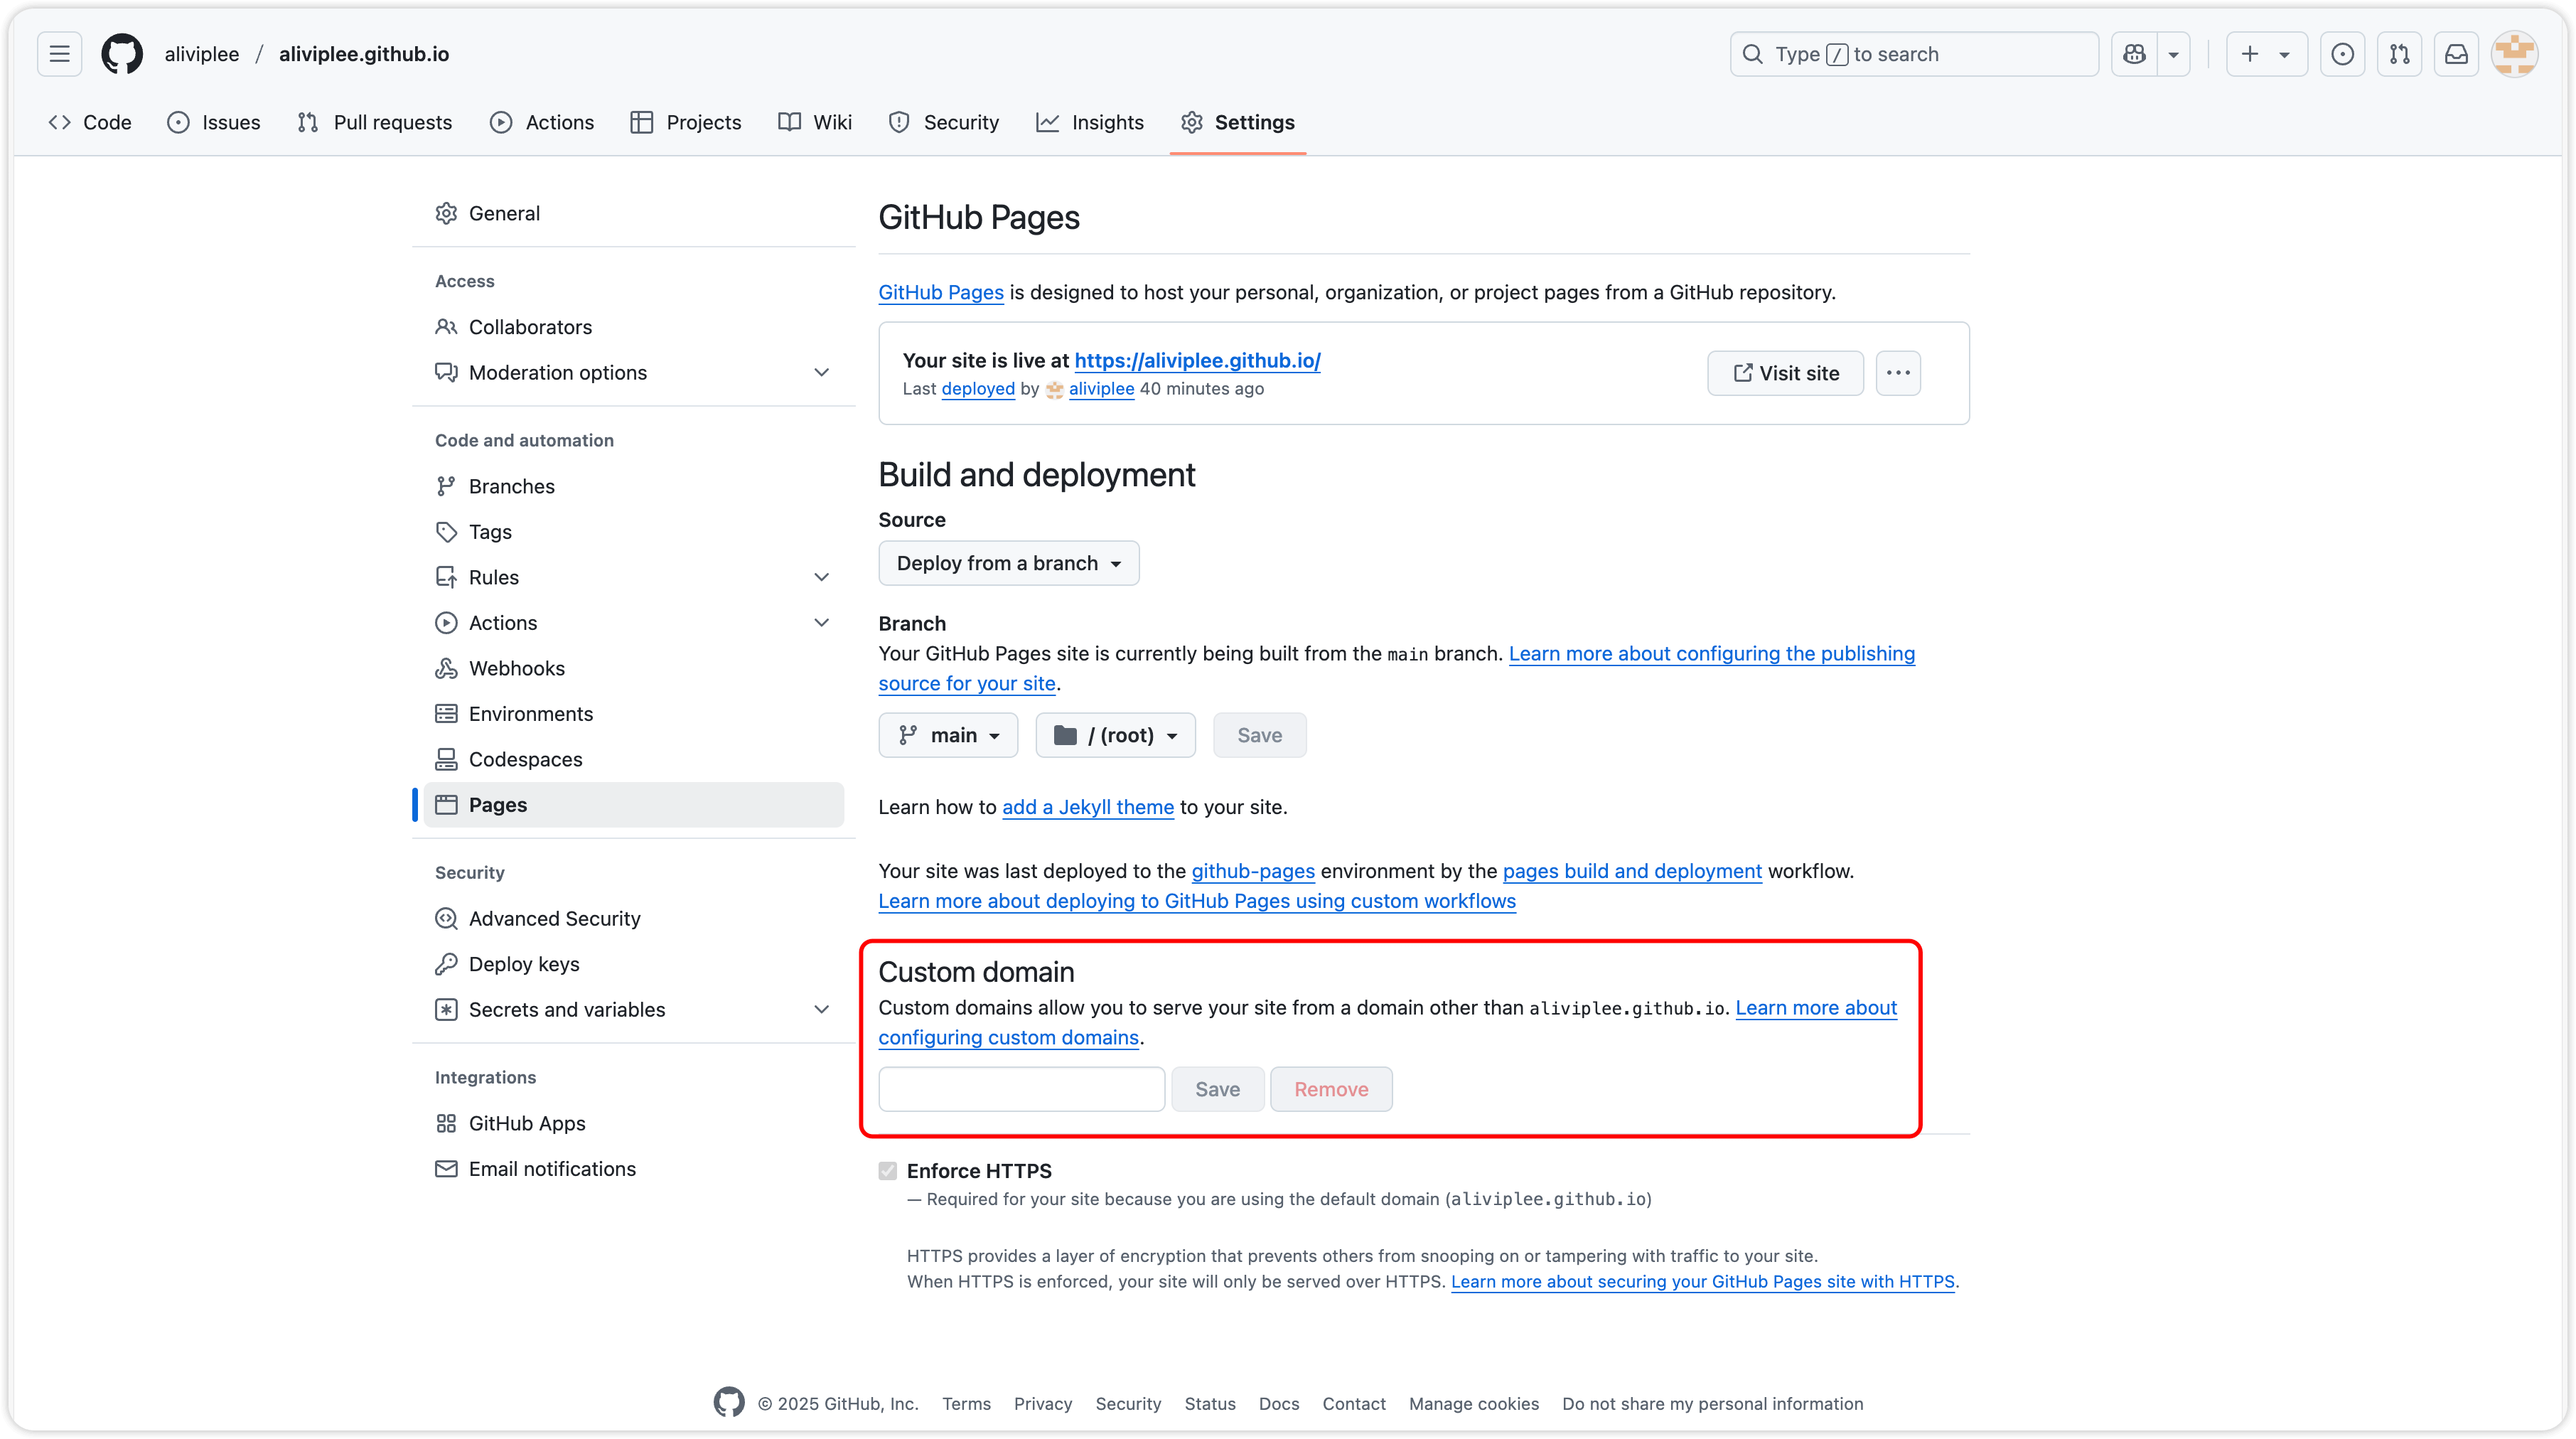Switch to the Insights tab

1090,122
